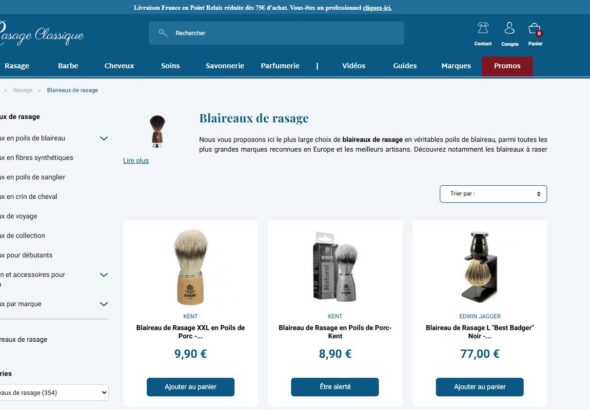Add the 9,90 € Kent brush to cart
590x410 pixels.
point(190,387)
